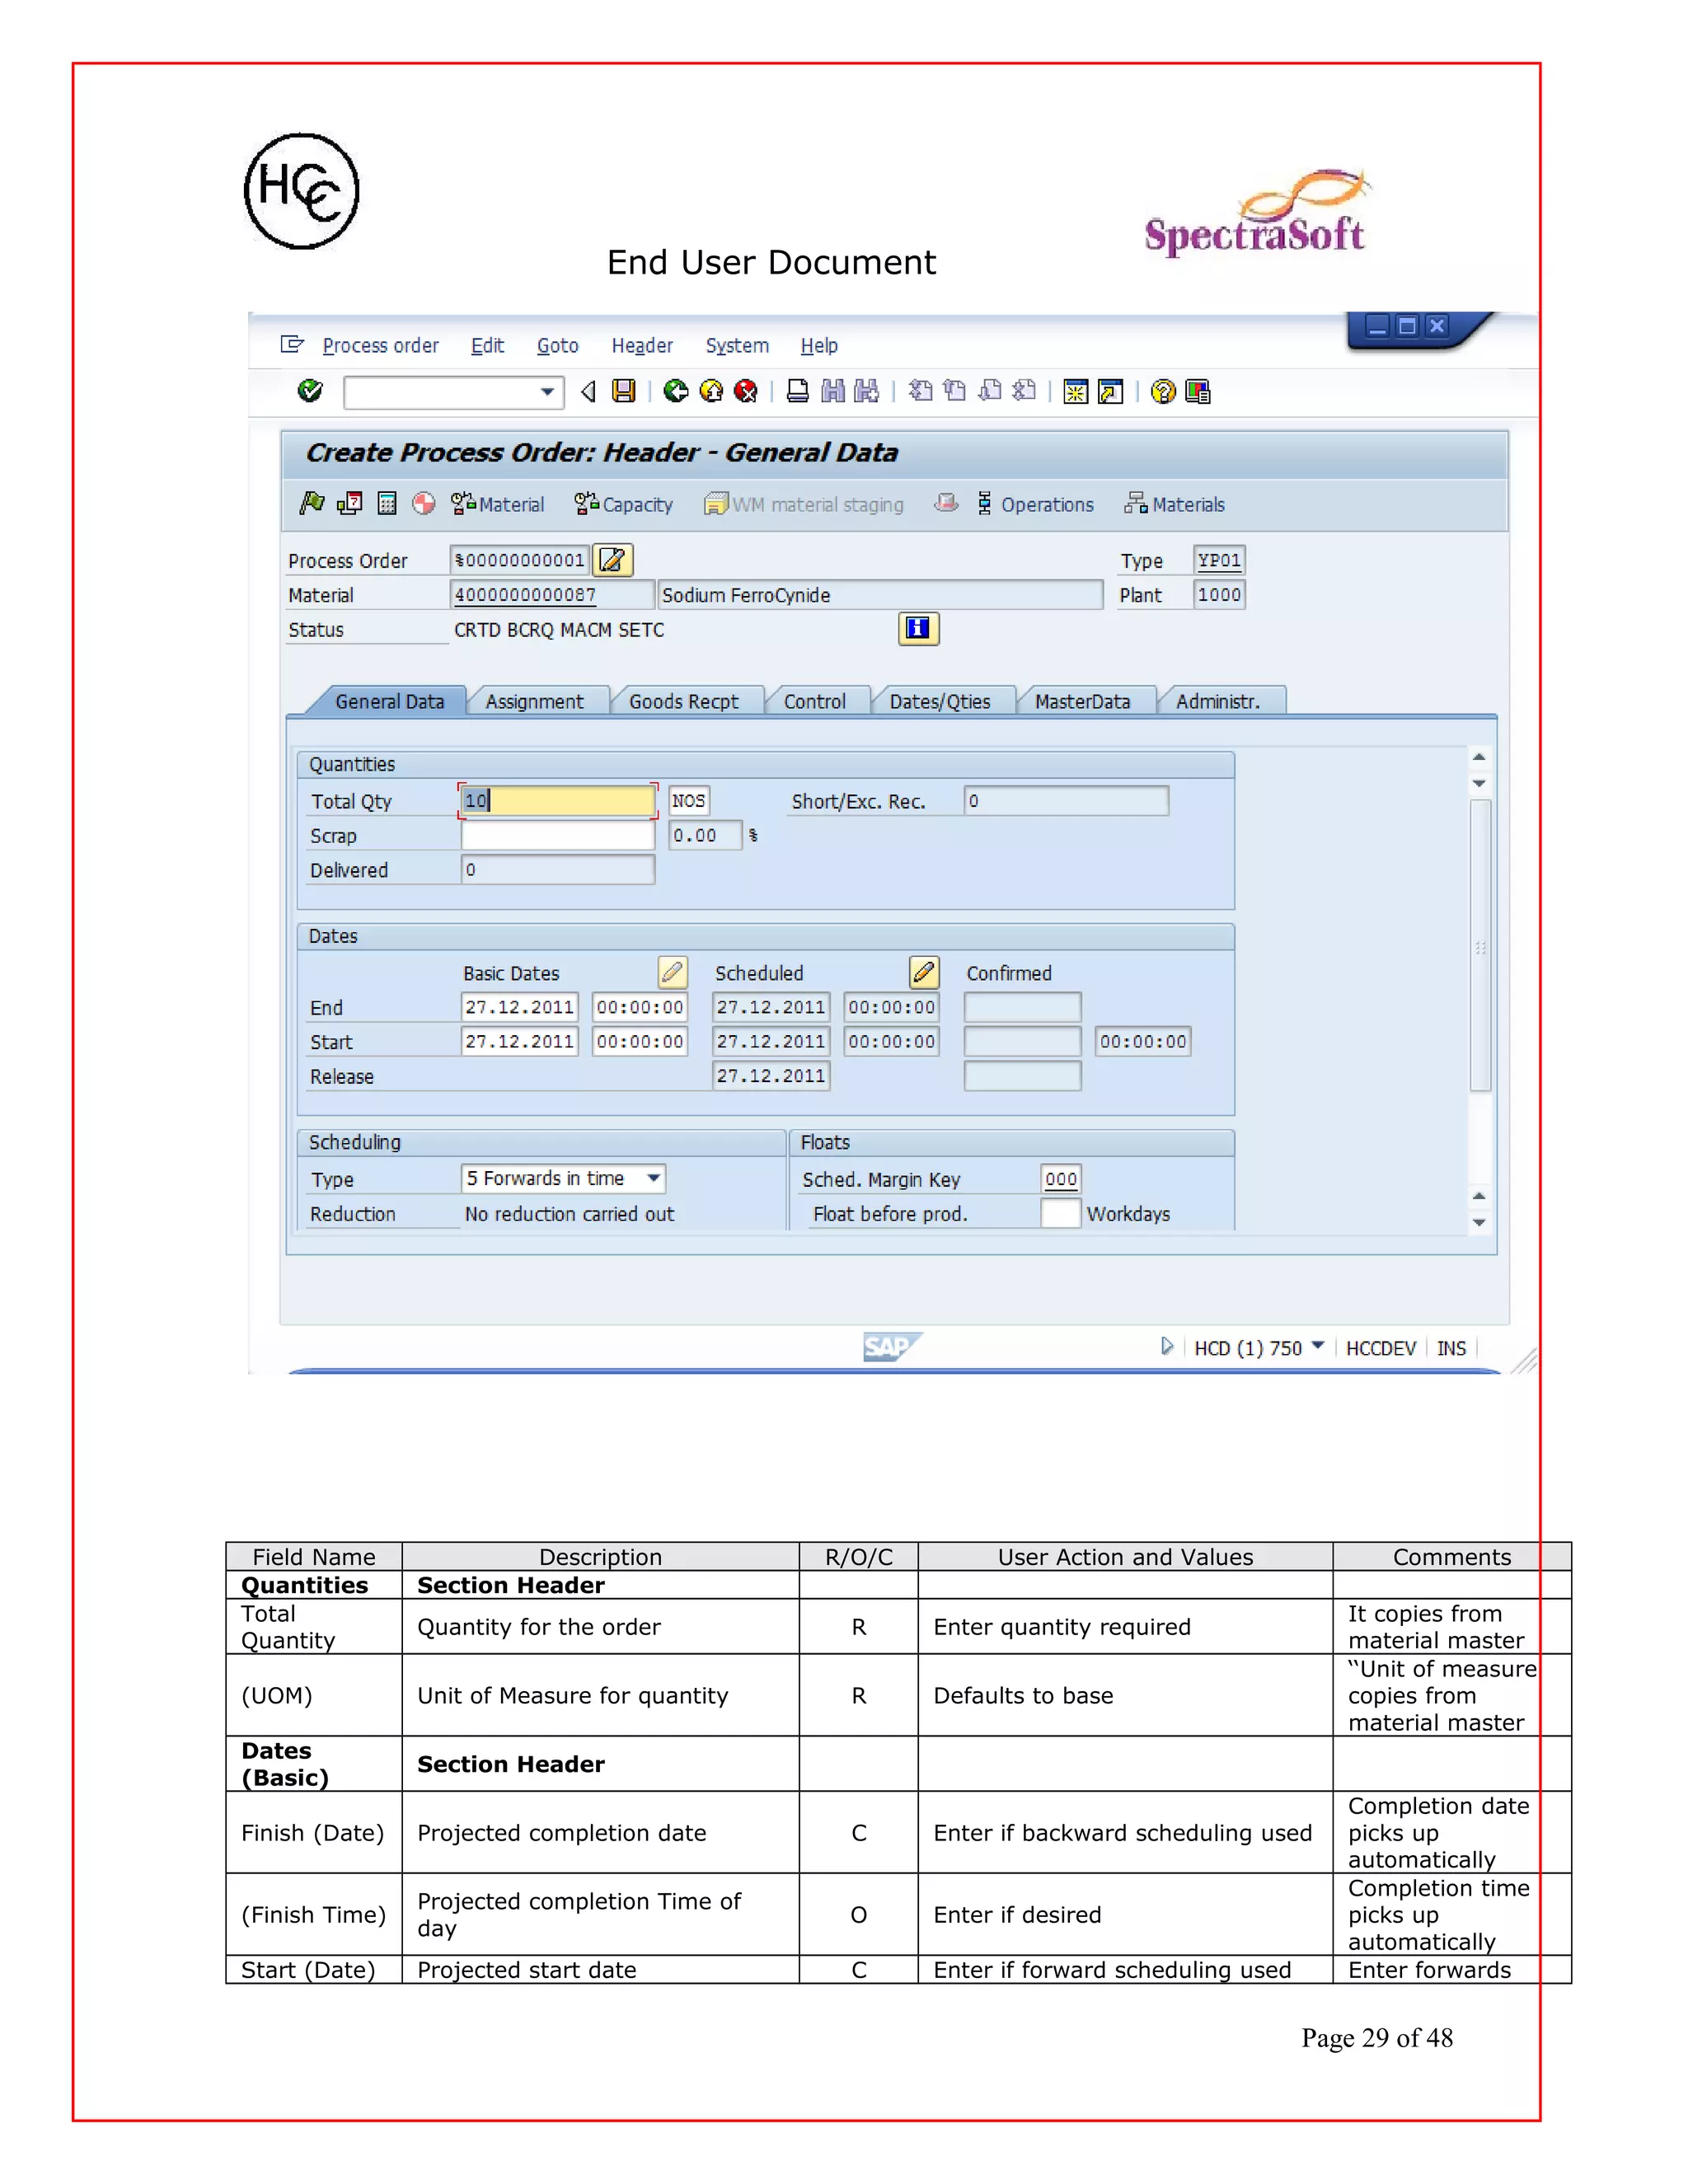Screen dimensions: 1688x2184
Task: Click the Materials button
Action: (x=1174, y=504)
